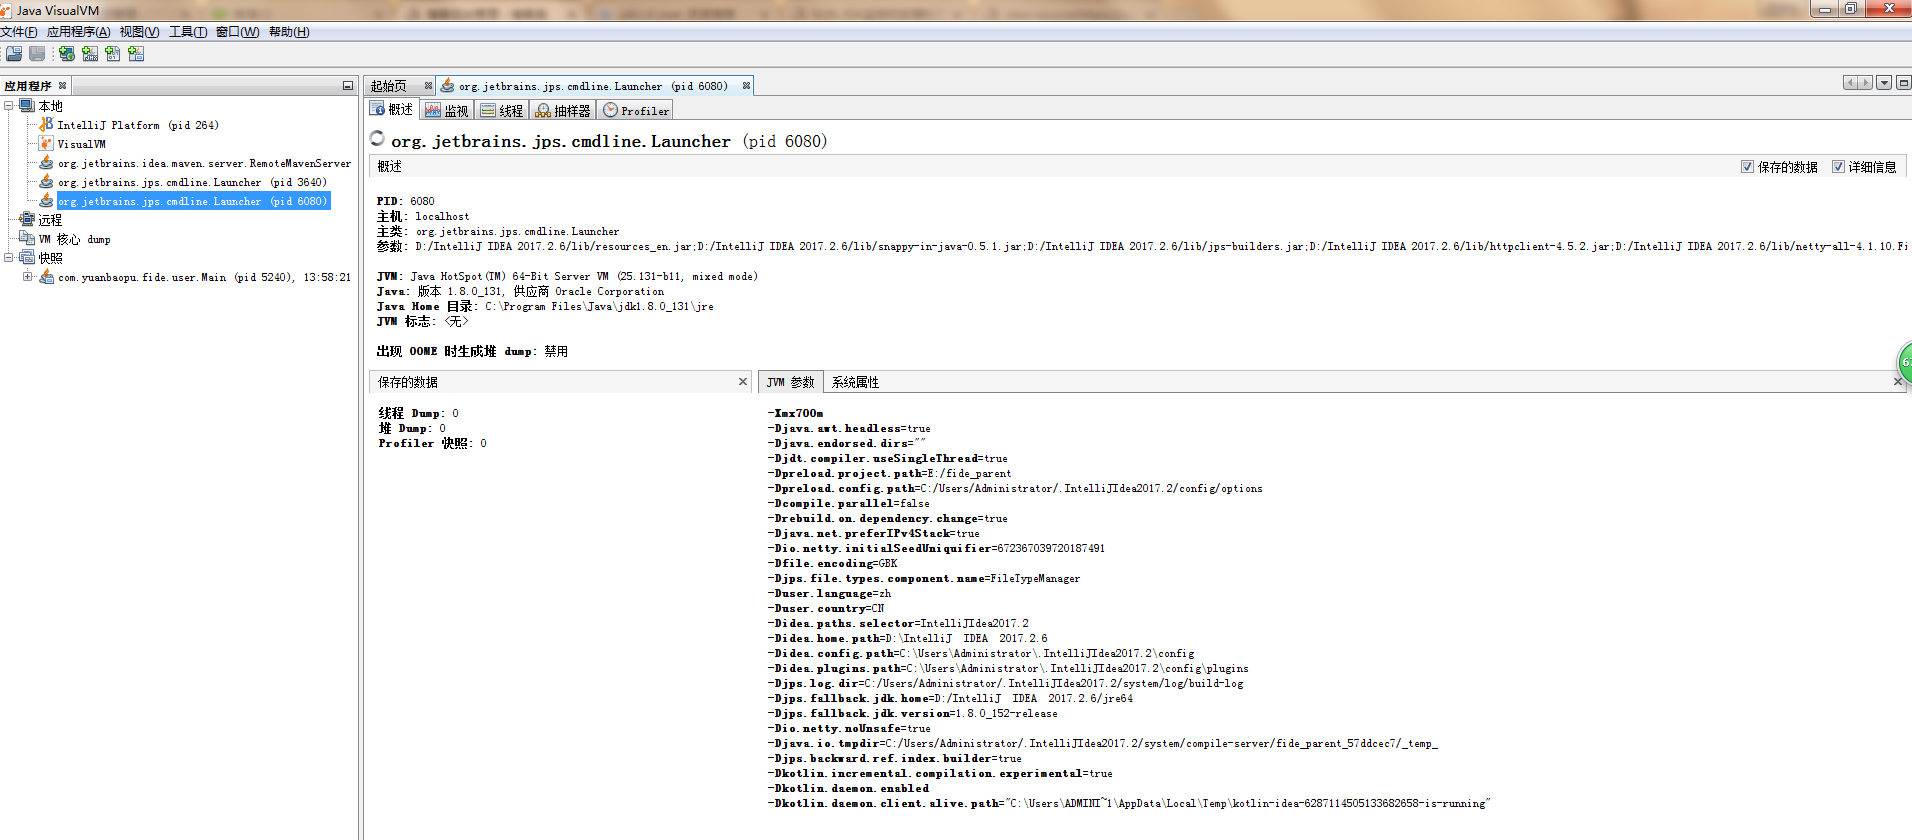The width and height of the screenshot is (1912, 840).
Task: Open the 文件(F) menu
Action: pos(19,32)
